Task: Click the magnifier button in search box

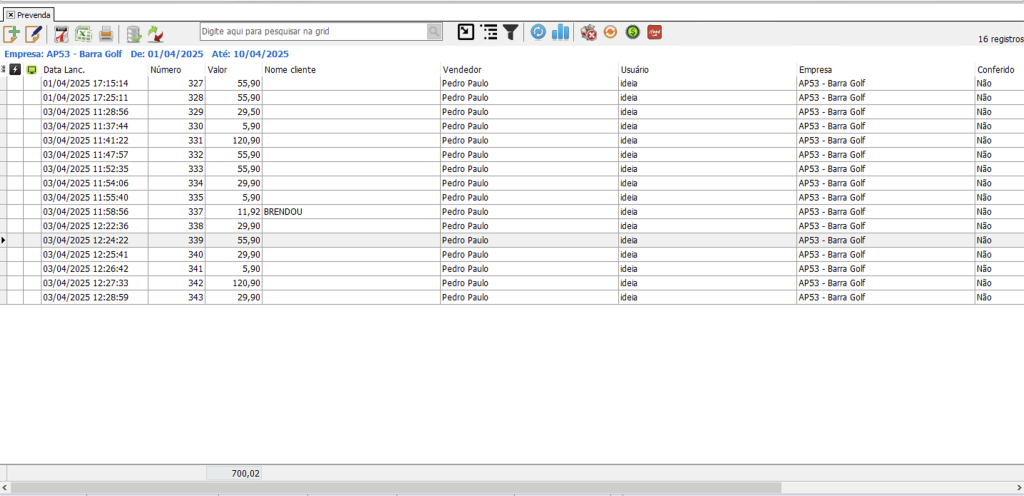Action: coord(434,32)
